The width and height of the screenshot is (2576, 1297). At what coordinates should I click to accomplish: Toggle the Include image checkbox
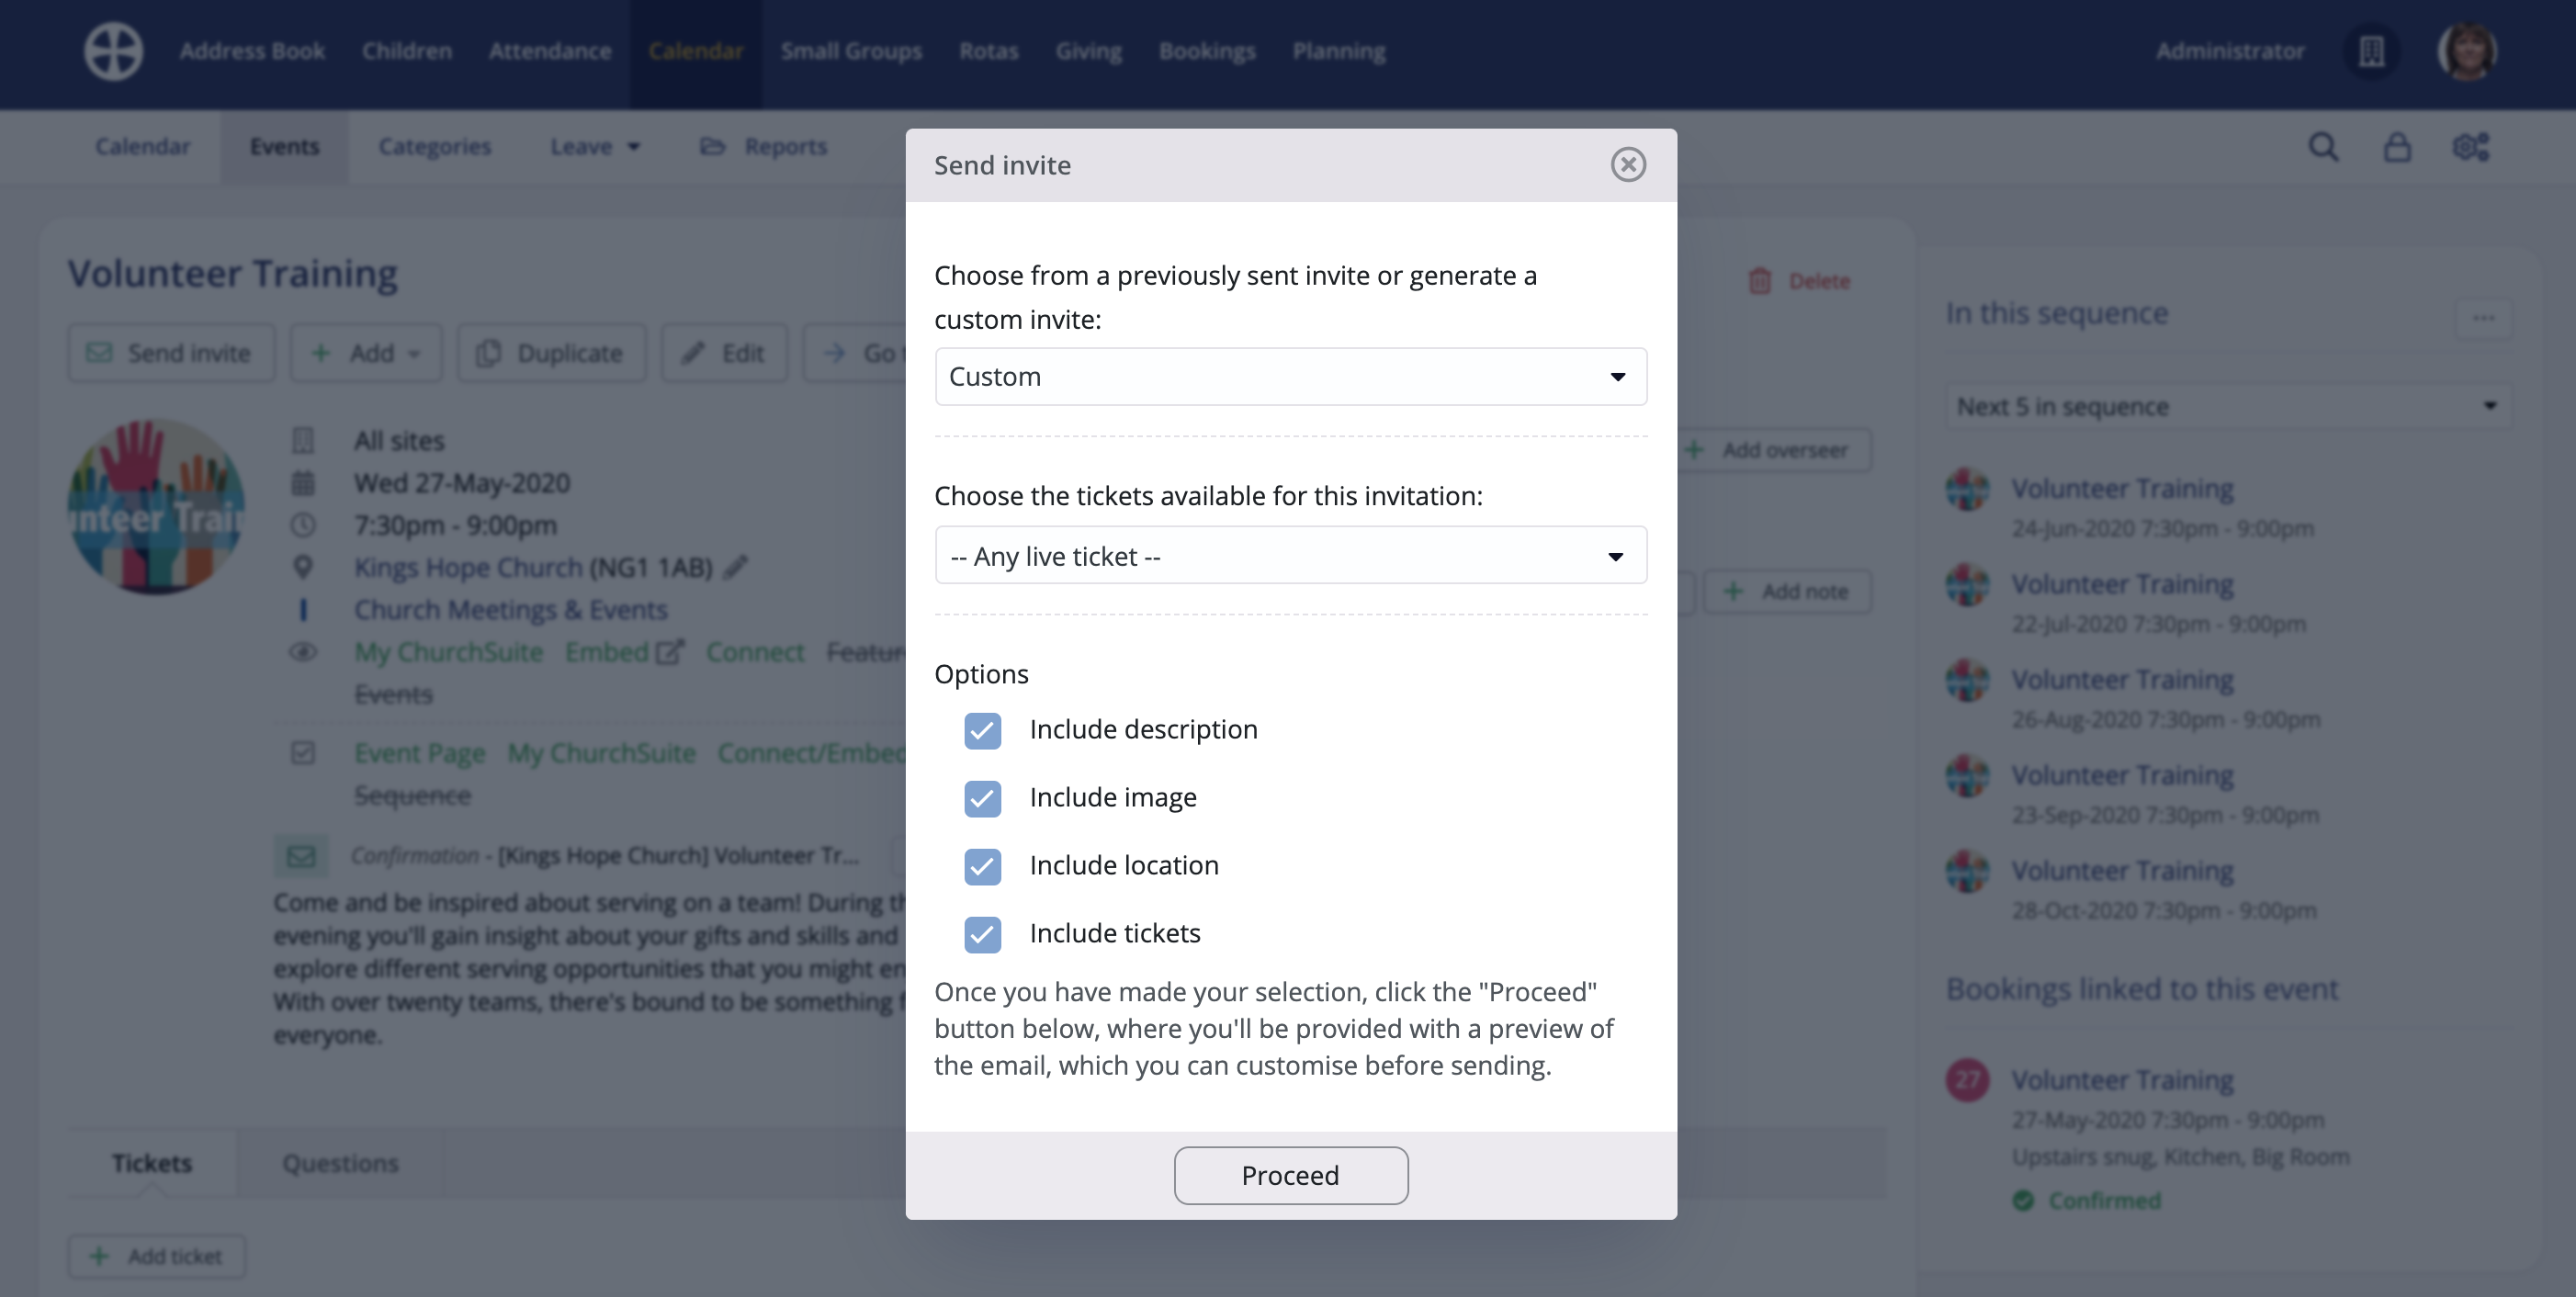click(982, 798)
